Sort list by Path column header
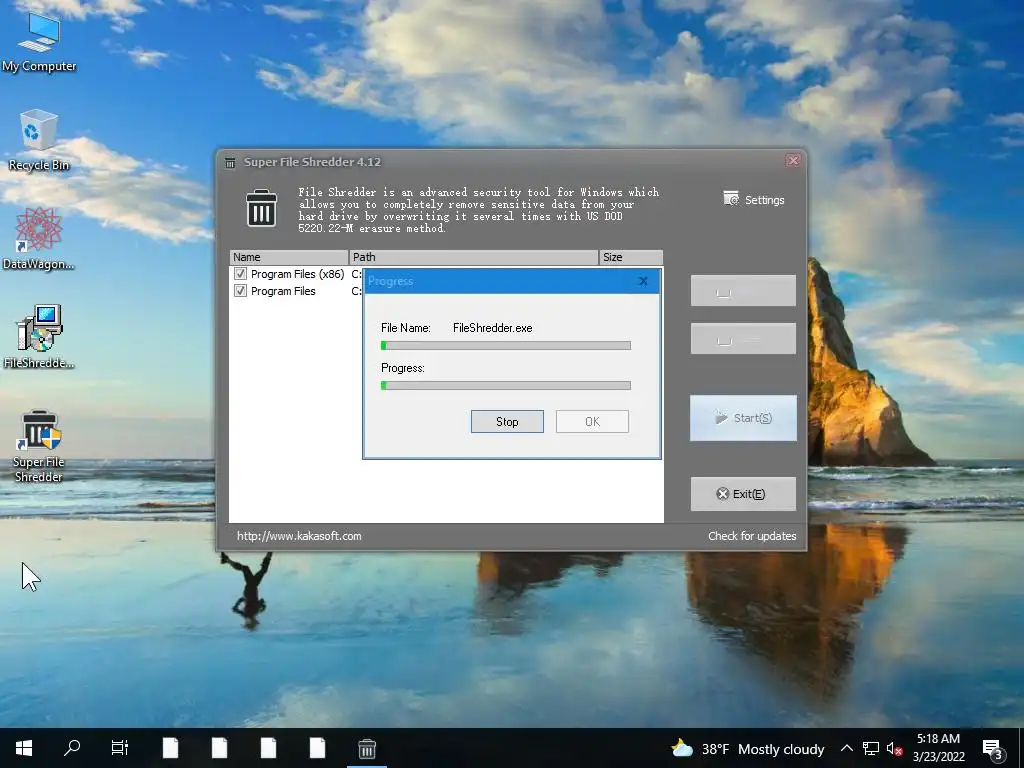This screenshot has height=768, width=1024. pos(474,257)
